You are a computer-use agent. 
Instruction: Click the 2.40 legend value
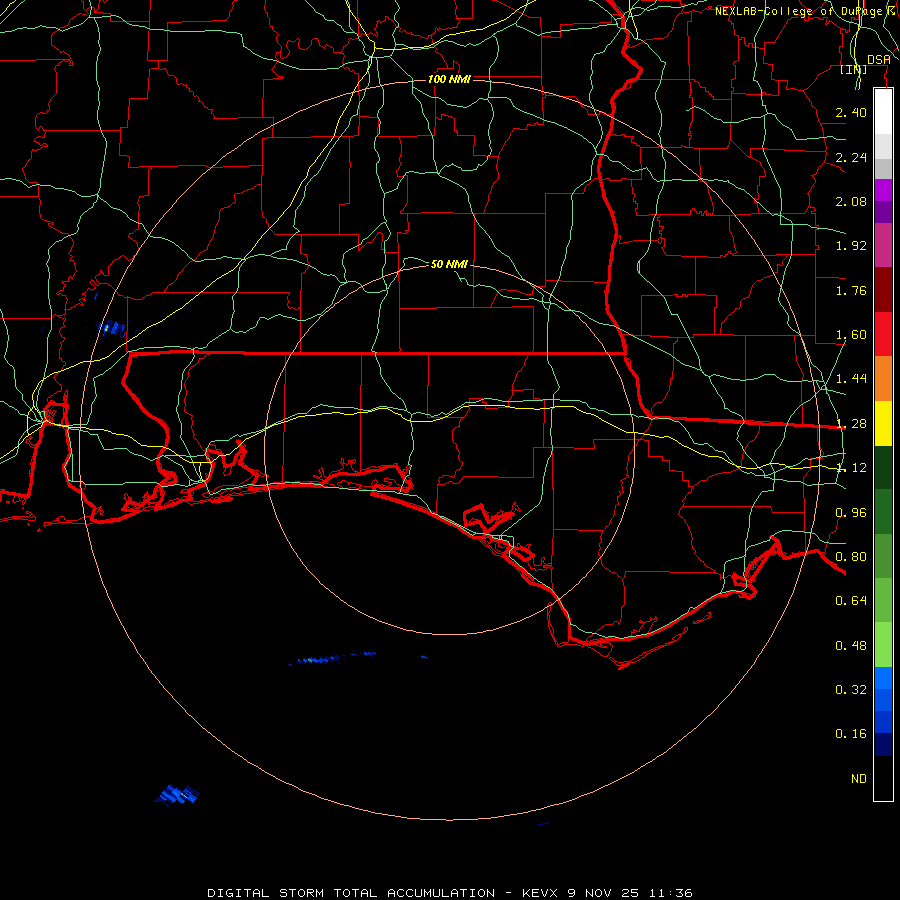coord(851,112)
